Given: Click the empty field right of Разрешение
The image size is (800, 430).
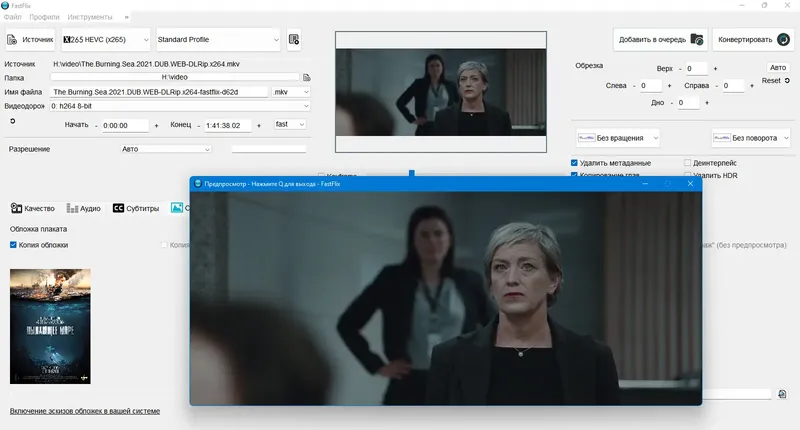Looking at the screenshot, I should [269, 149].
